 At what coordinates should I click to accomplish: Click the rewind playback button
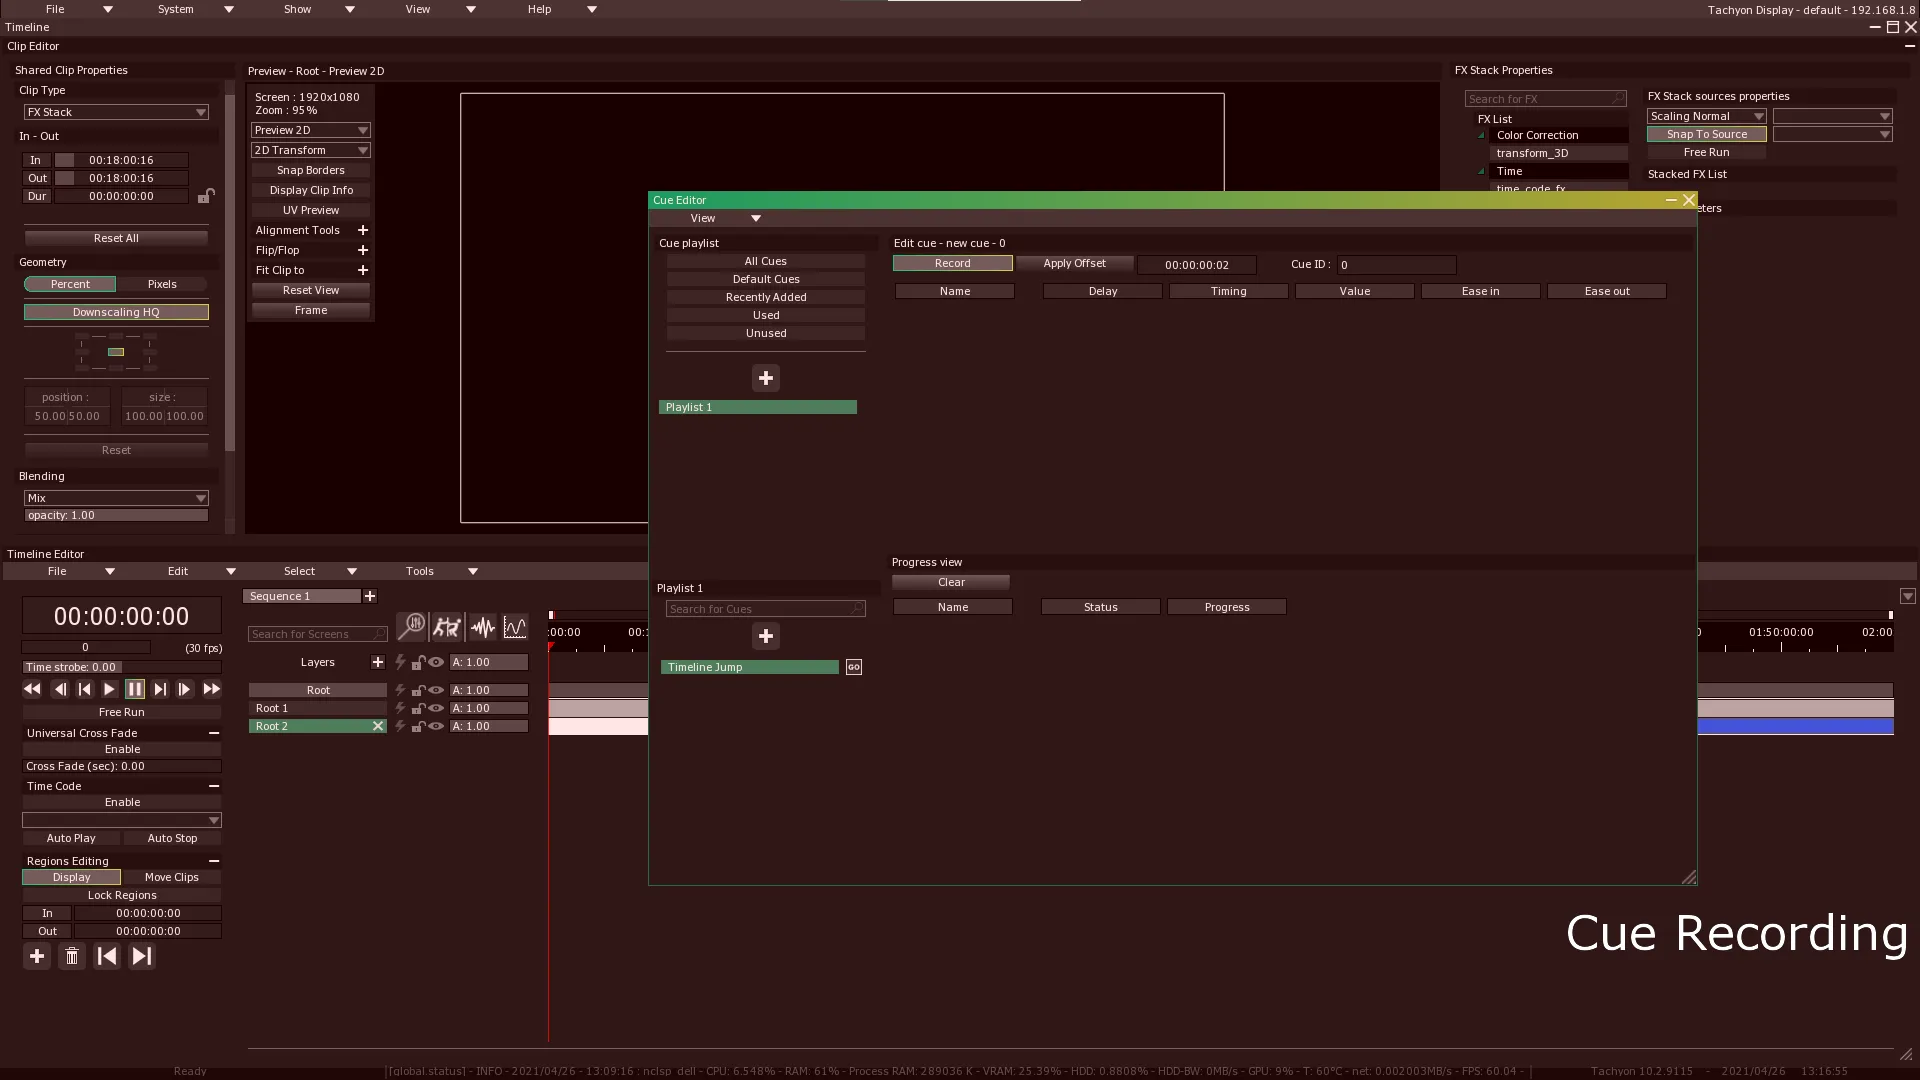tap(32, 689)
